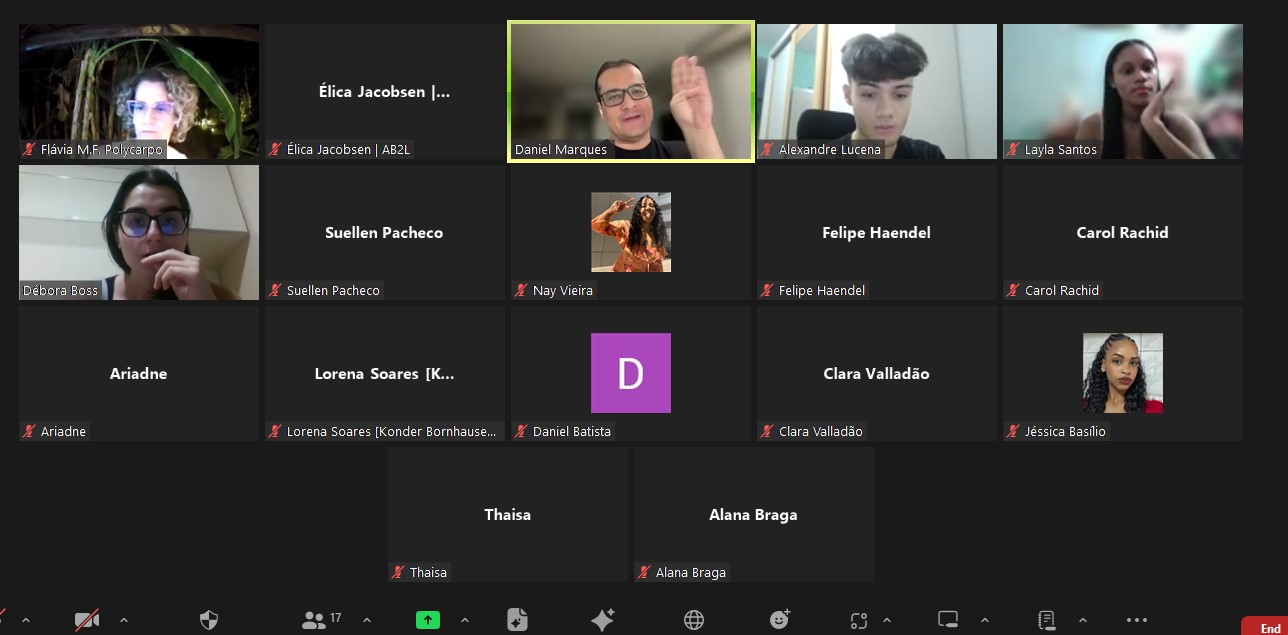Expand notes options chevron
Image resolution: width=1288 pixels, height=635 pixels.
(x=1083, y=620)
